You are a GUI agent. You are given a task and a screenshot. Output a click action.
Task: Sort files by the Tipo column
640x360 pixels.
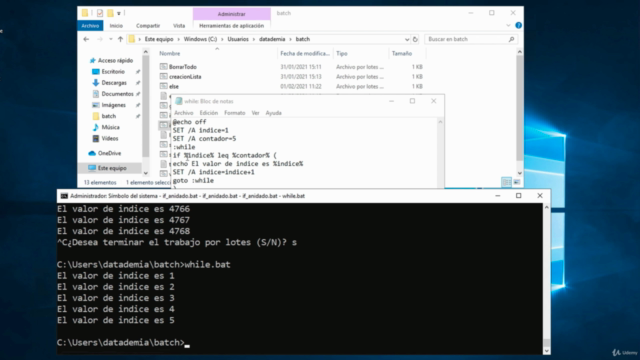click(342, 53)
